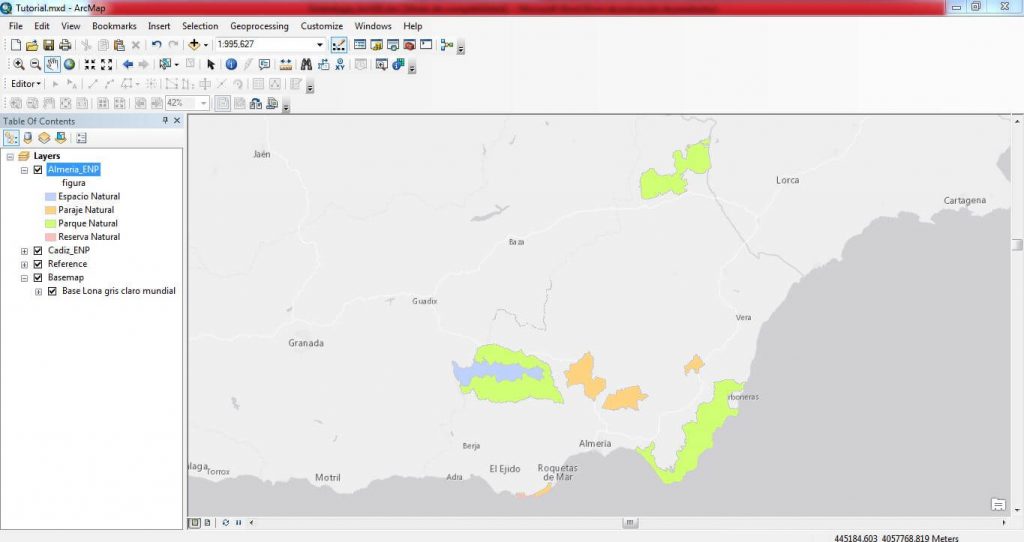Uncheck the Almeria_ENP layer checkbox
The height and width of the screenshot is (542, 1024).
(x=38, y=170)
